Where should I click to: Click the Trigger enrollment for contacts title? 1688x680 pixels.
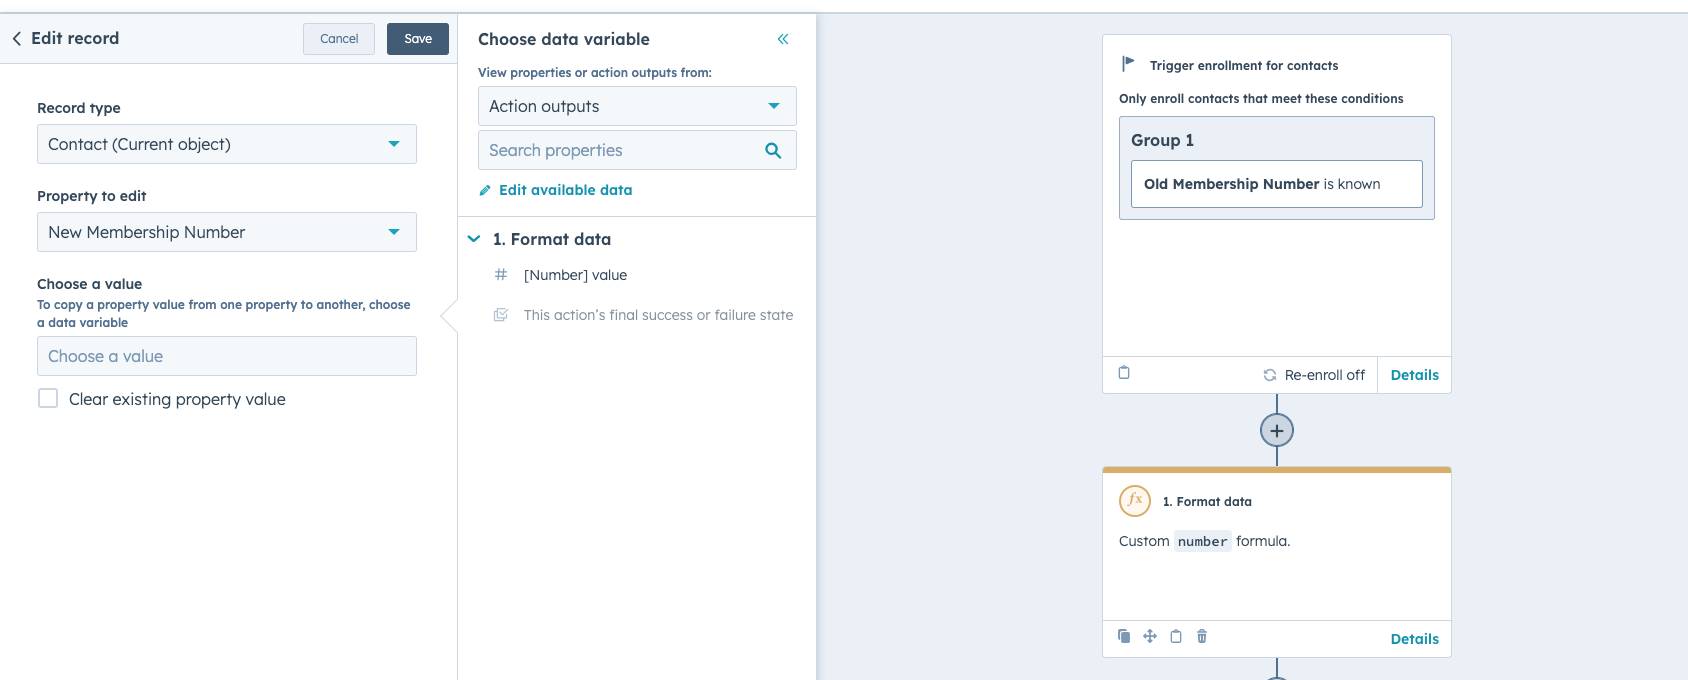coord(1244,66)
